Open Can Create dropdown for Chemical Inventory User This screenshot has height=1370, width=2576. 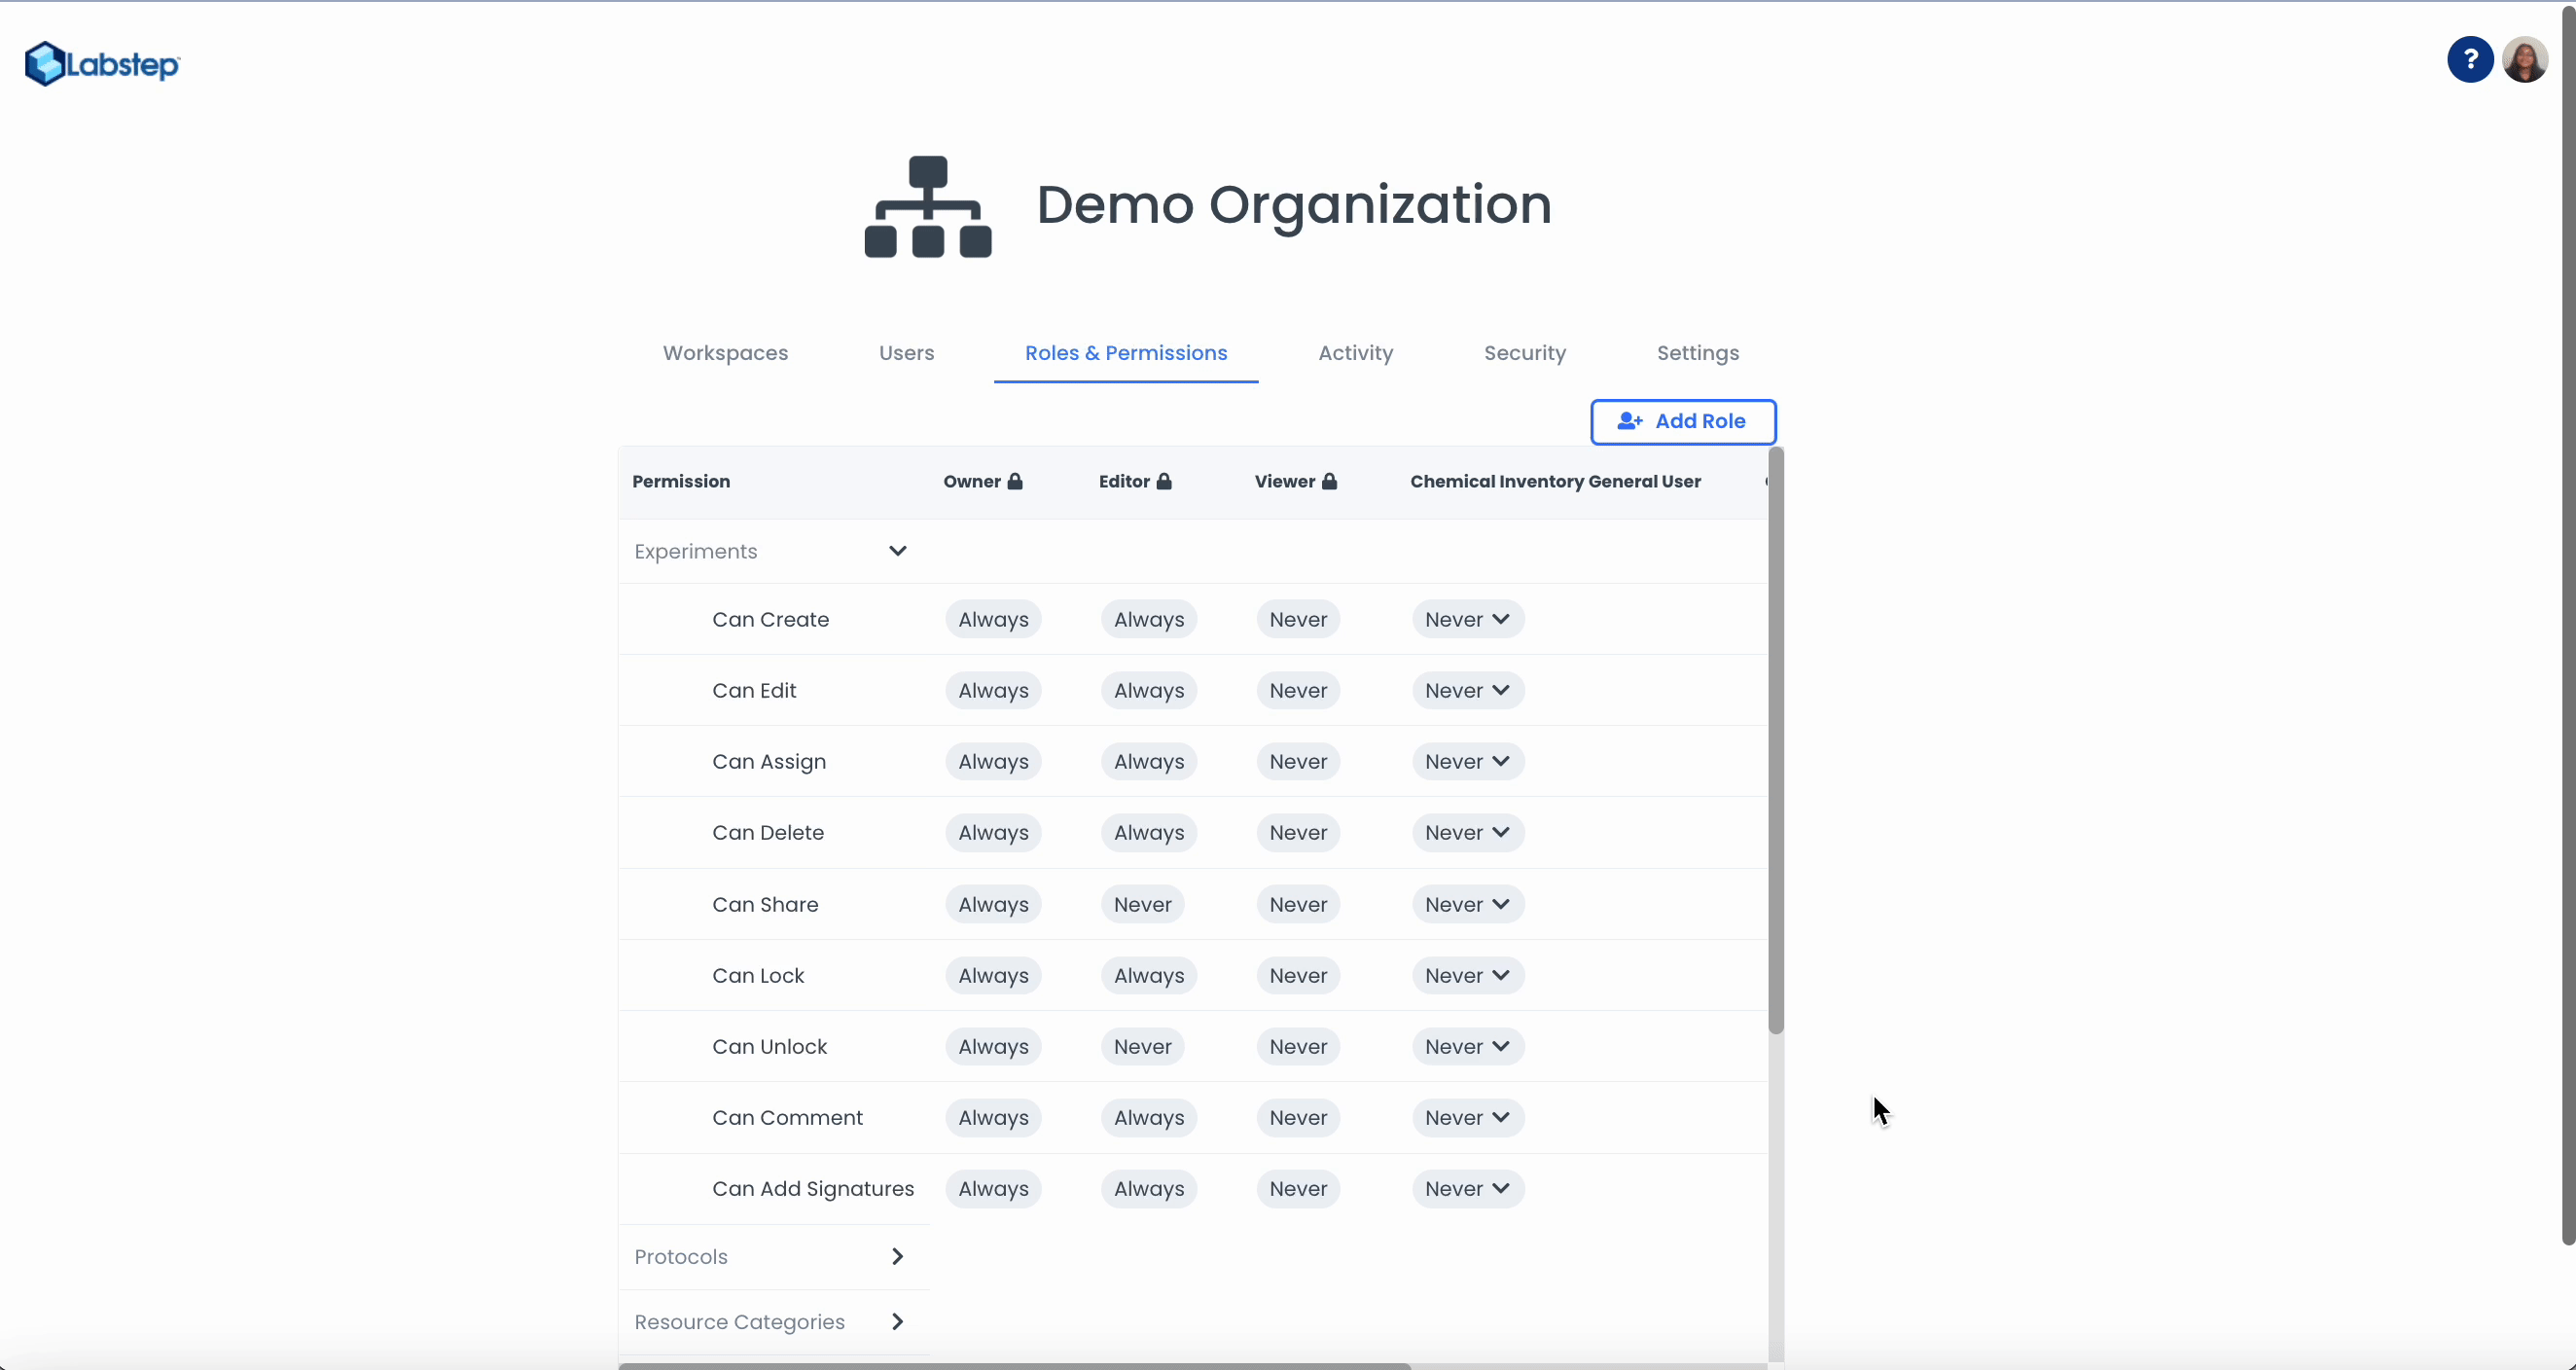coord(1467,620)
